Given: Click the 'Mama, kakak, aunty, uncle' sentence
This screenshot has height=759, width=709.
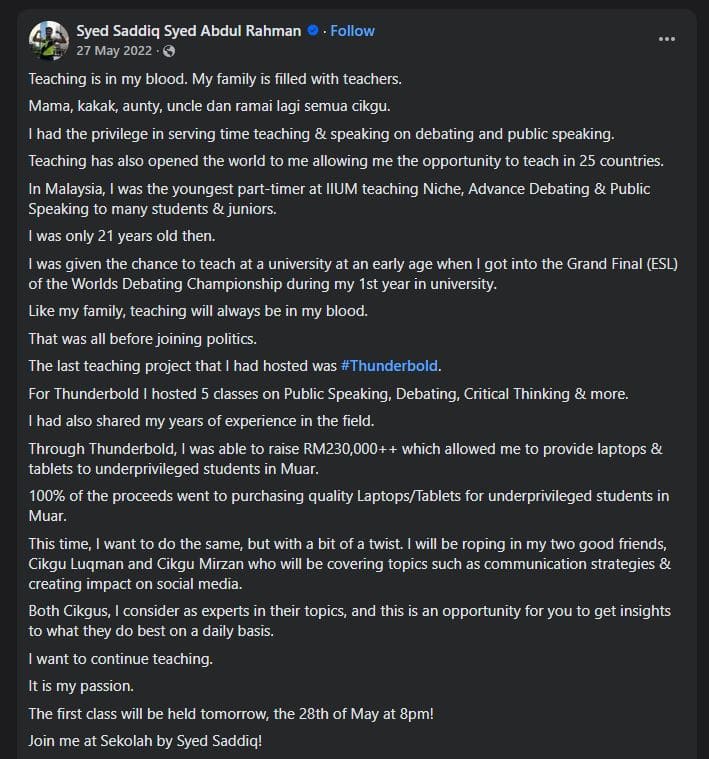Looking at the screenshot, I should pos(210,106).
